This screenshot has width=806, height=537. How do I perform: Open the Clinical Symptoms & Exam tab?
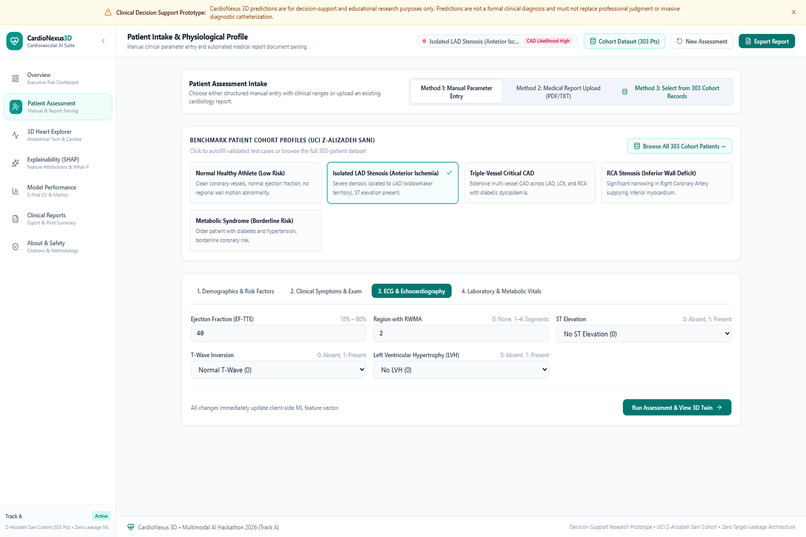[326, 291]
